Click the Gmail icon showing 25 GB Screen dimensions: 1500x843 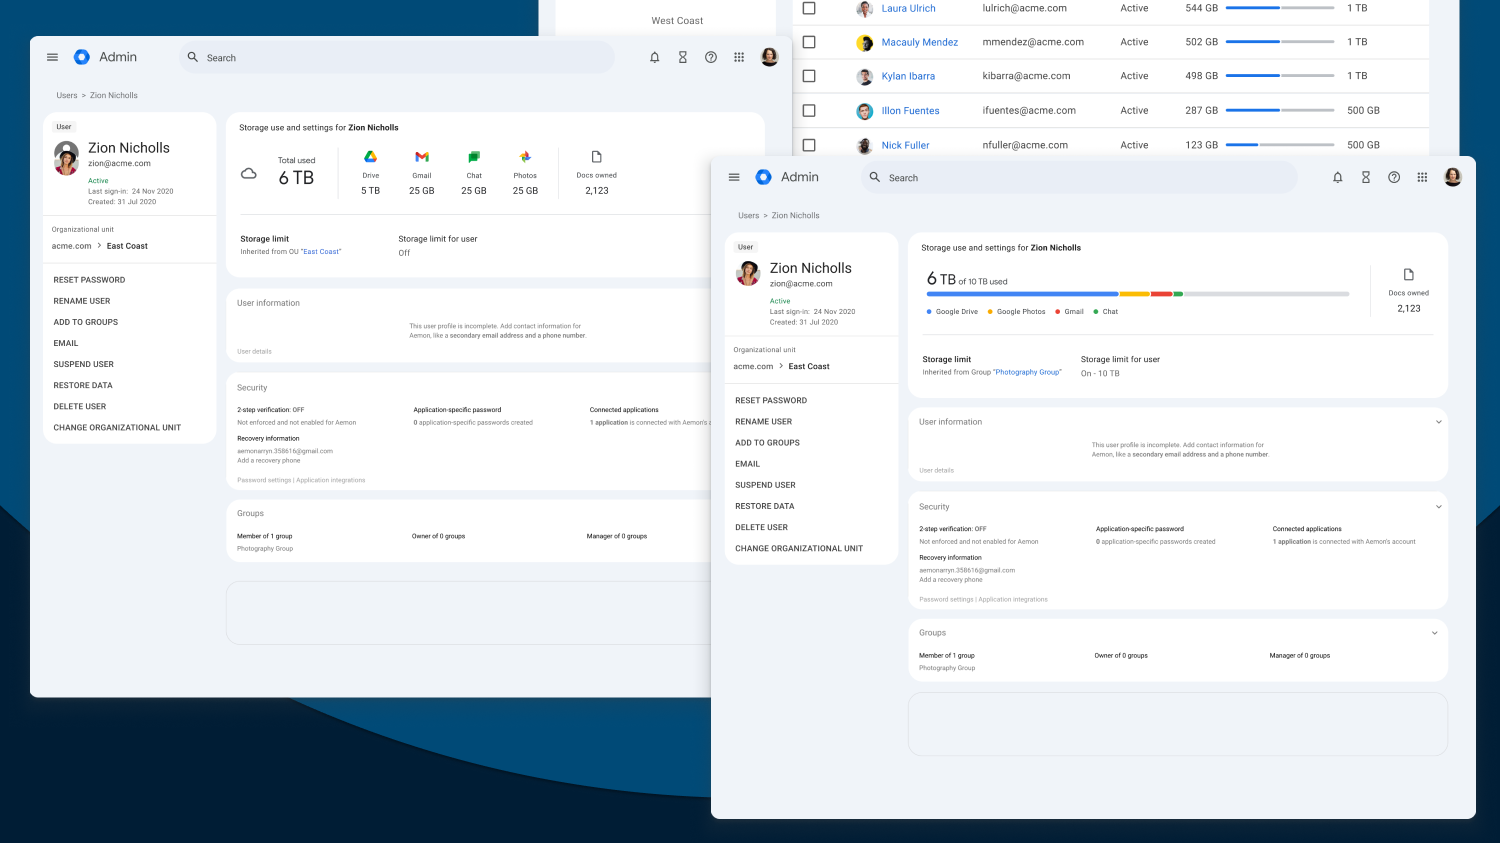422,157
